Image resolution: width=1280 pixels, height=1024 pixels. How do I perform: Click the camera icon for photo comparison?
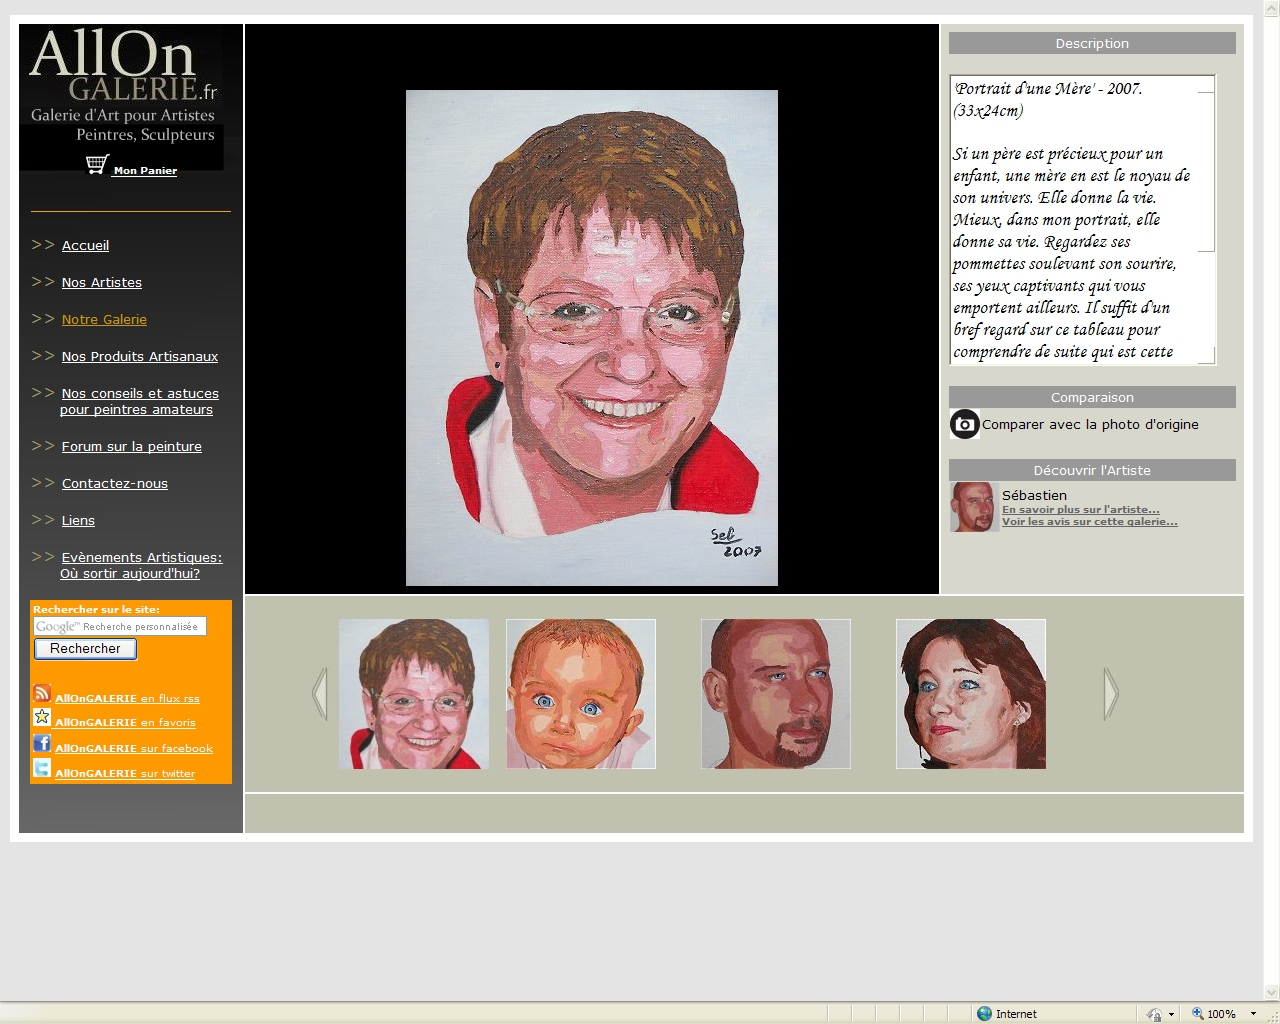click(965, 424)
